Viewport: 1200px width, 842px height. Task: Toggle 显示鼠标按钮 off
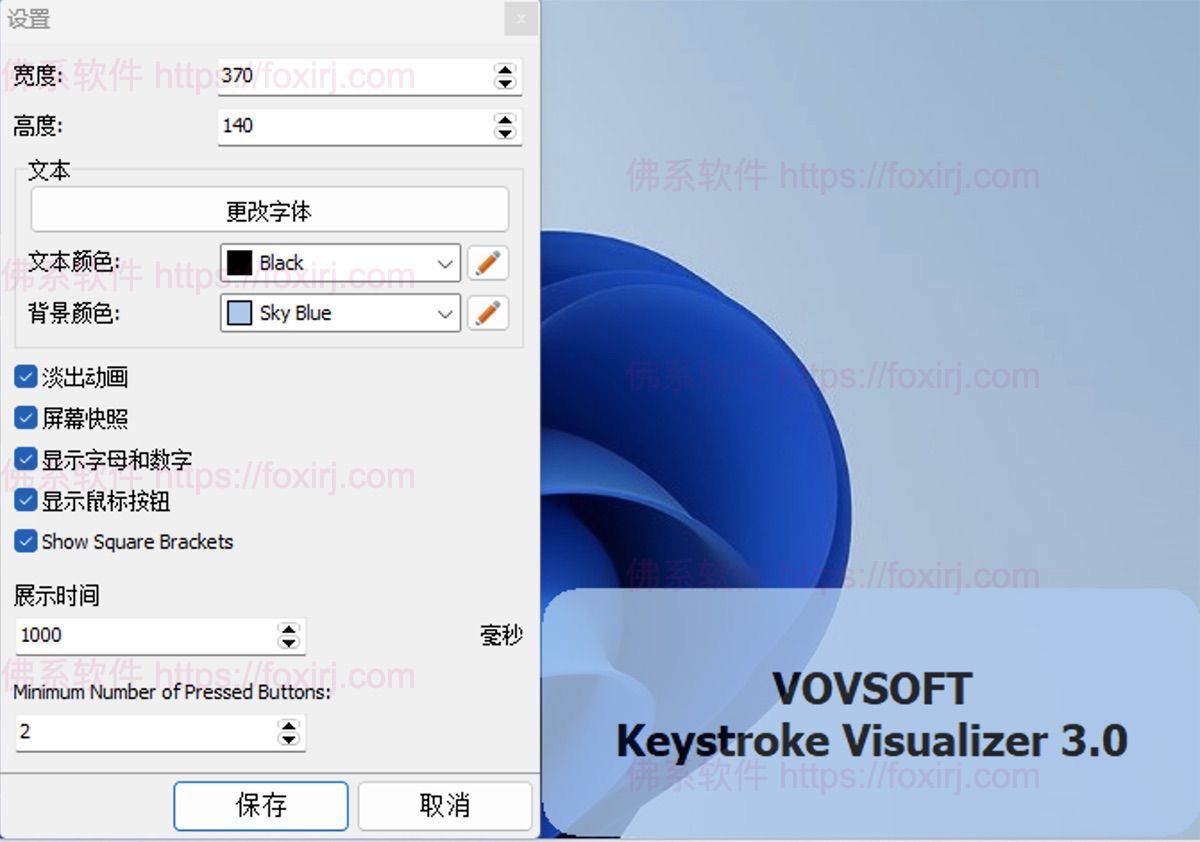coord(25,500)
